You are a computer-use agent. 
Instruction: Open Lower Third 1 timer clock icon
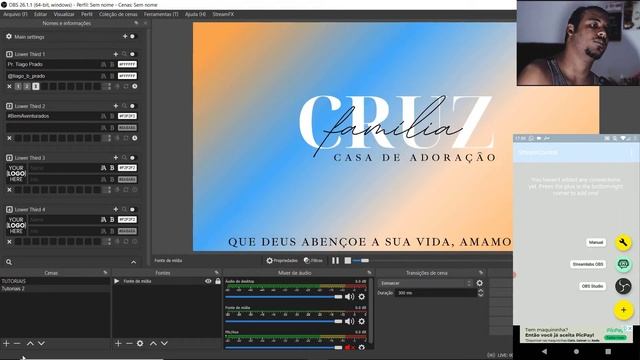click(135, 87)
